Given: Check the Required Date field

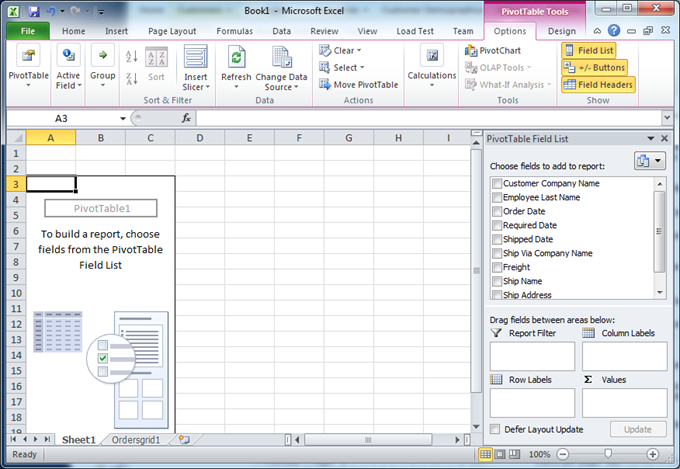Looking at the screenshot, I should (497, 225).
